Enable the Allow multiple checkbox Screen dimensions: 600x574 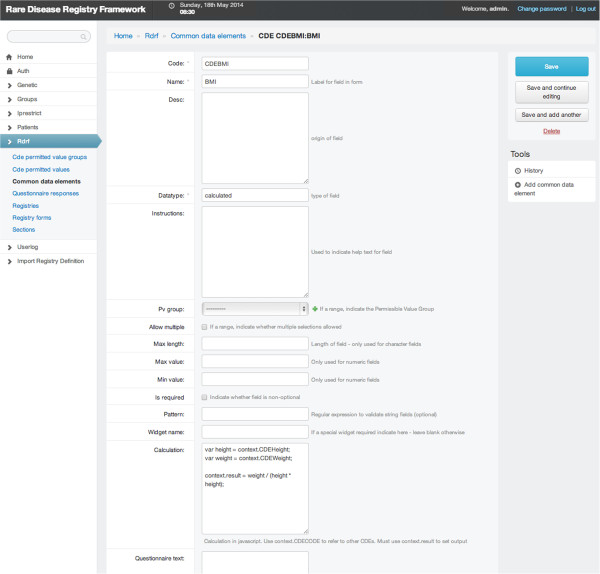(x=205, y=327)
